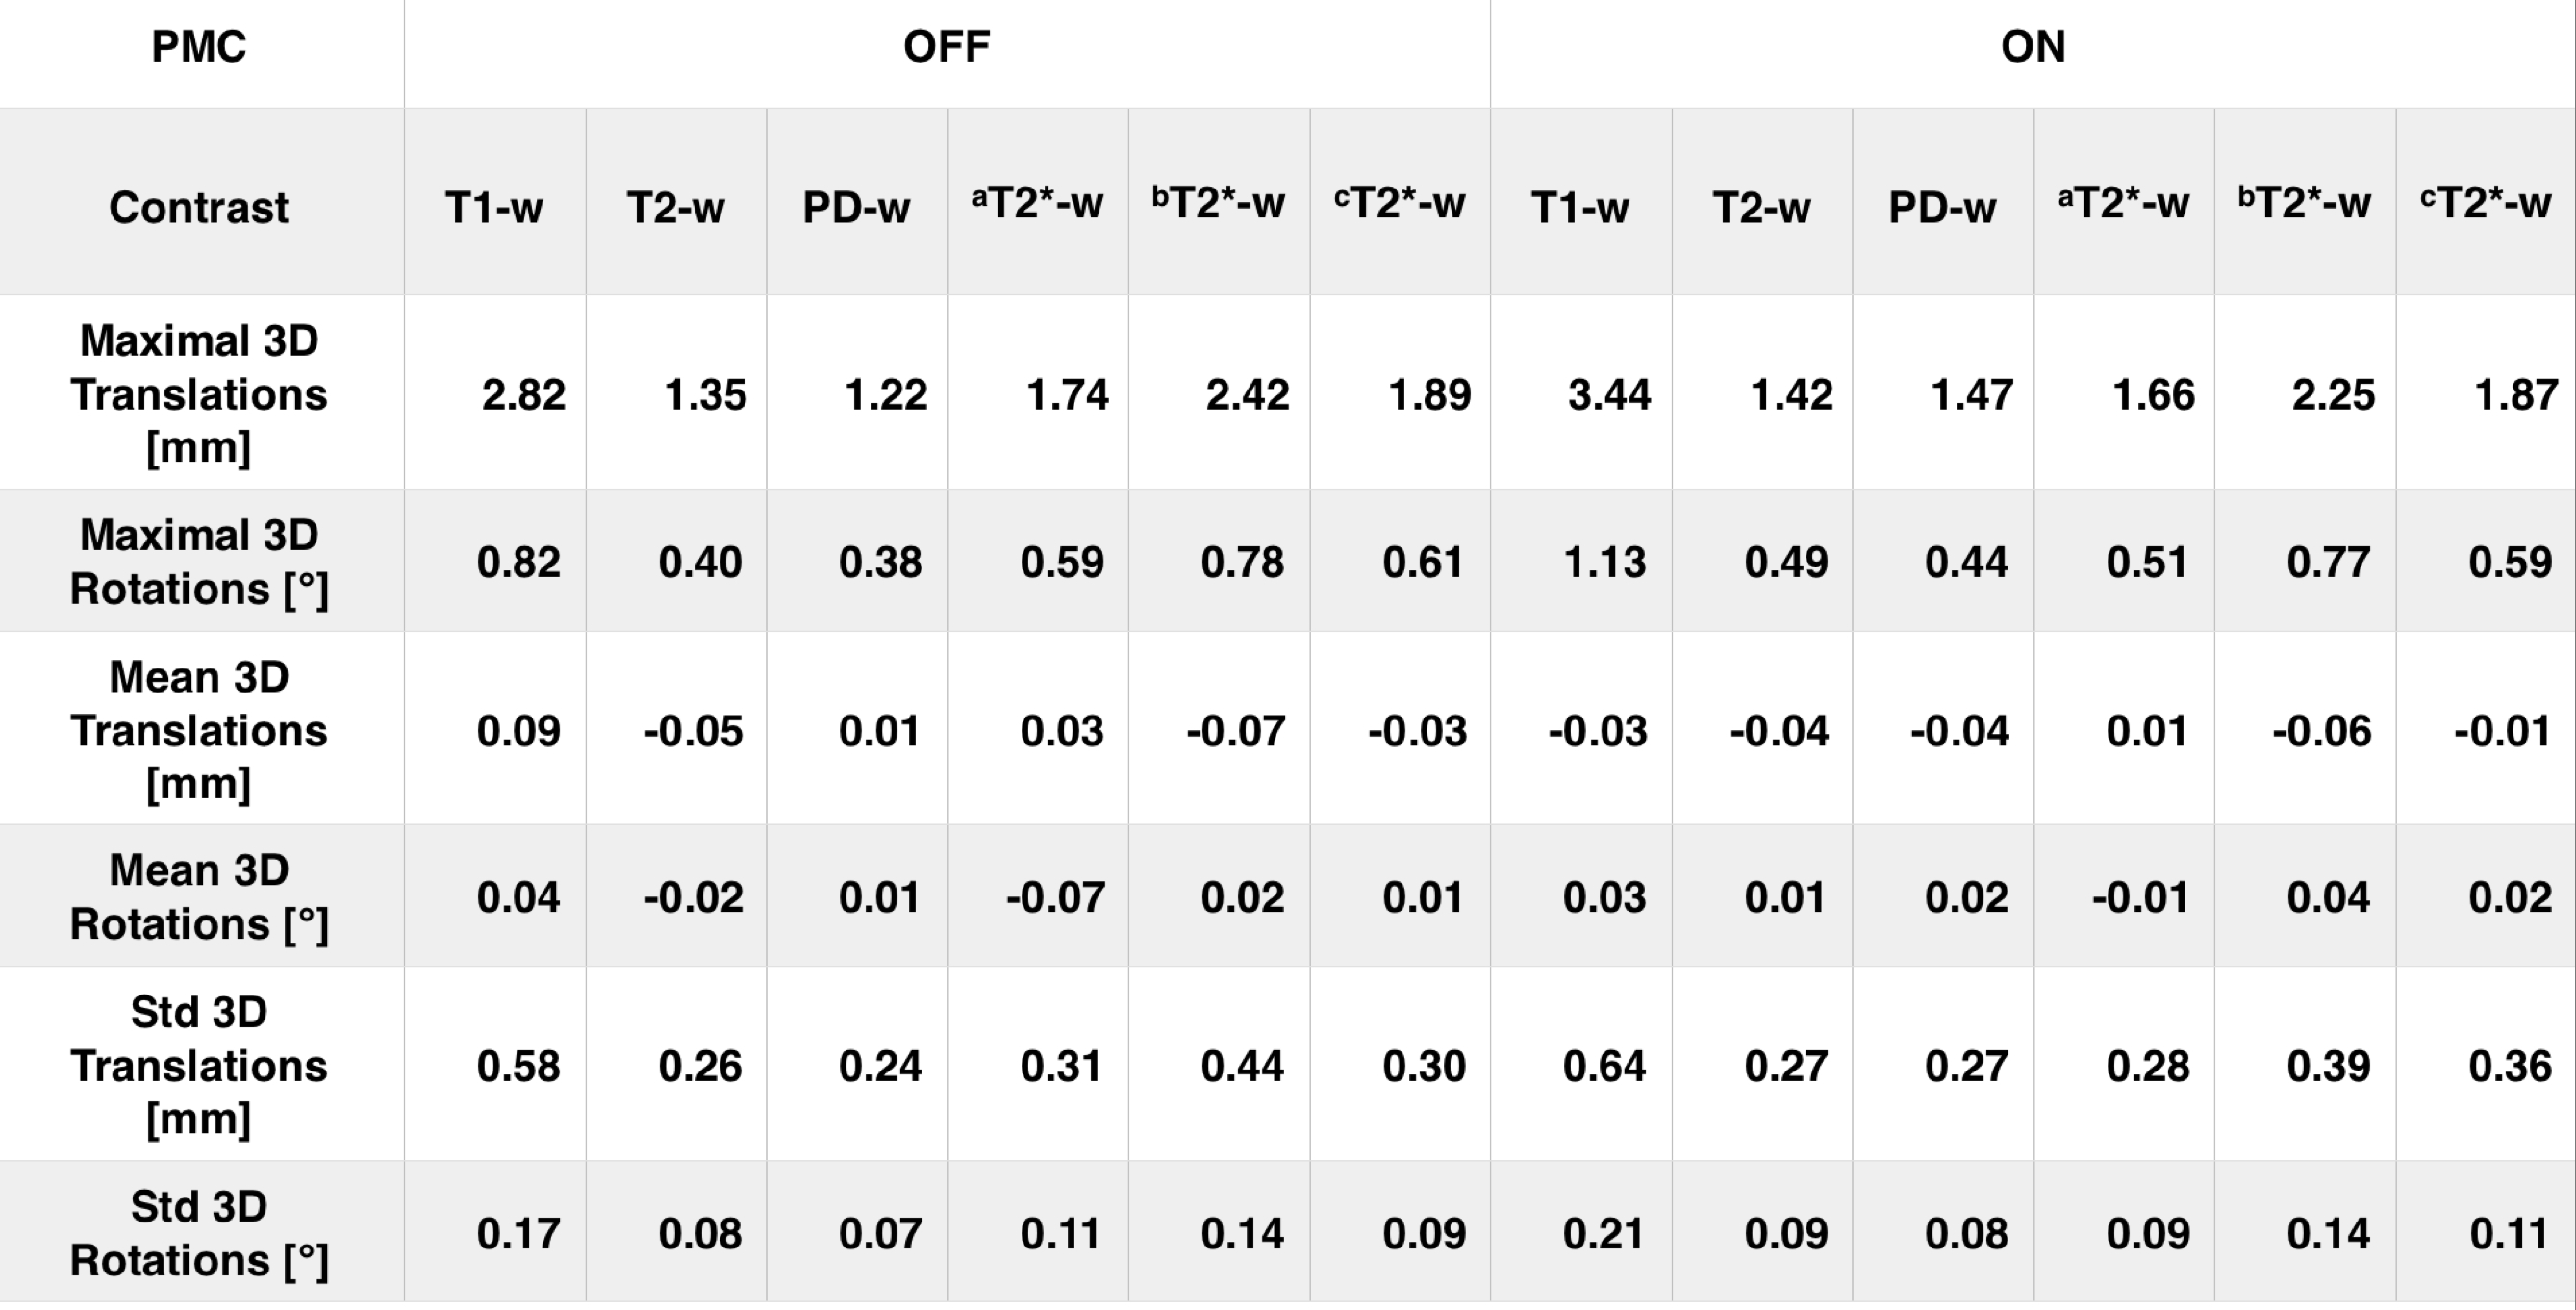The height and width of the screenshot is (1310, 2576).
Task: Select the OFF column group header
Action: click(x=946, y=47)
